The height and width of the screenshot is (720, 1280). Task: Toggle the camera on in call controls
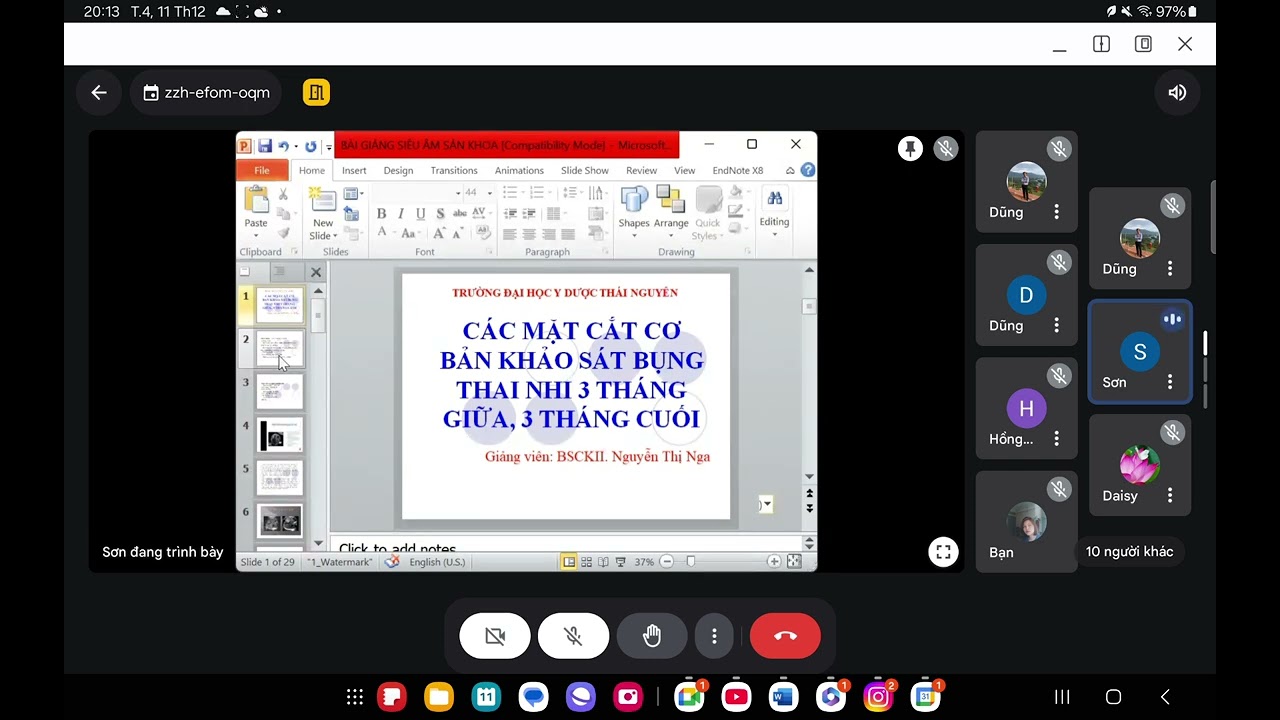[495, 636]
